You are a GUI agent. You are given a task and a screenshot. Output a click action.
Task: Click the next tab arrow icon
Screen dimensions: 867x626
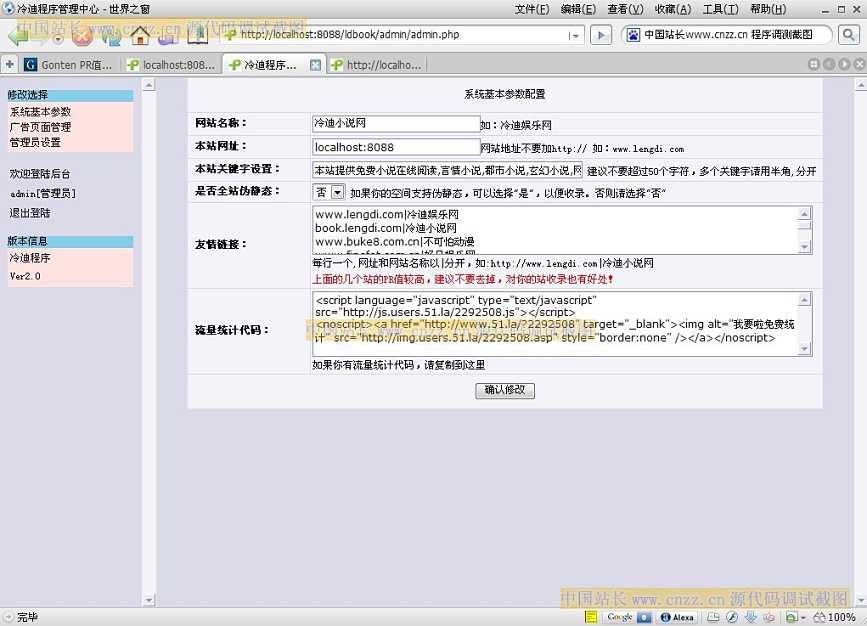click(844, 64)
